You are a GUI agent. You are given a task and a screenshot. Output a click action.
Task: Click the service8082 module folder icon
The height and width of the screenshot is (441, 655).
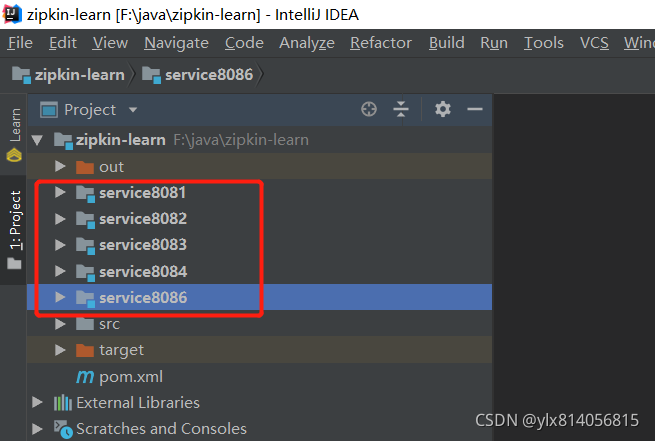(x=85, y=220)
